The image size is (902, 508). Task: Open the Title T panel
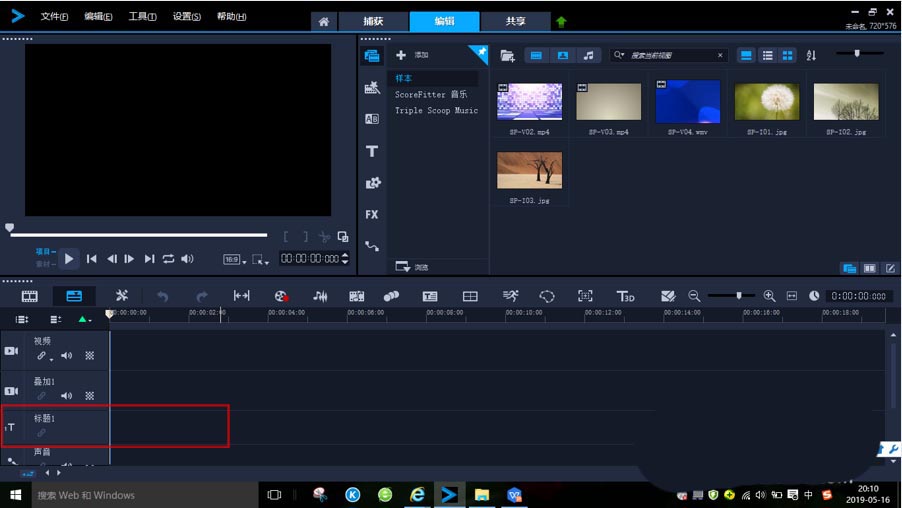(372, 151)
